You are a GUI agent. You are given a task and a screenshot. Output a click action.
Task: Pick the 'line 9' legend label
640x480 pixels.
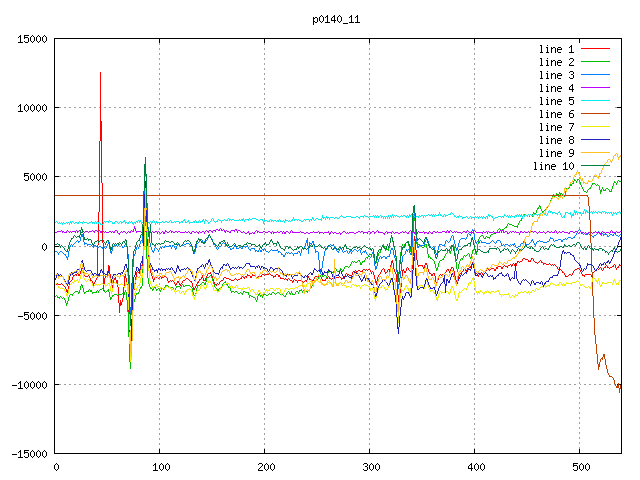(x=556, y=153)
